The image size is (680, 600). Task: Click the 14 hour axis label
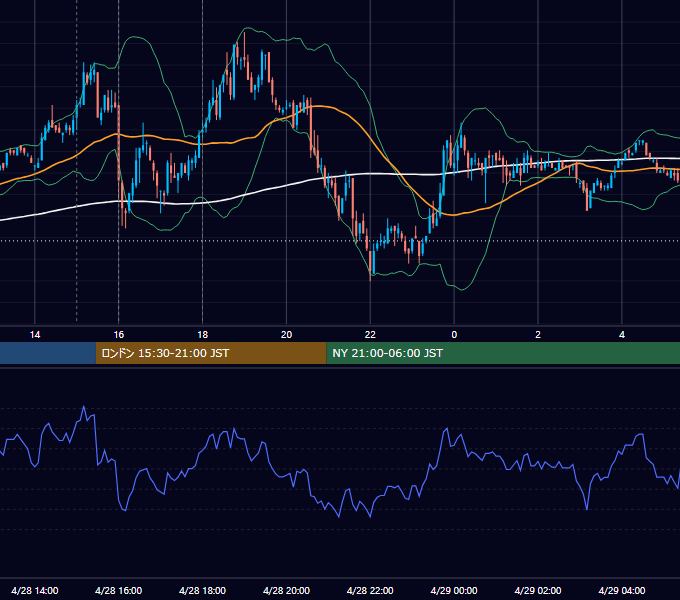tap(35, 335)
